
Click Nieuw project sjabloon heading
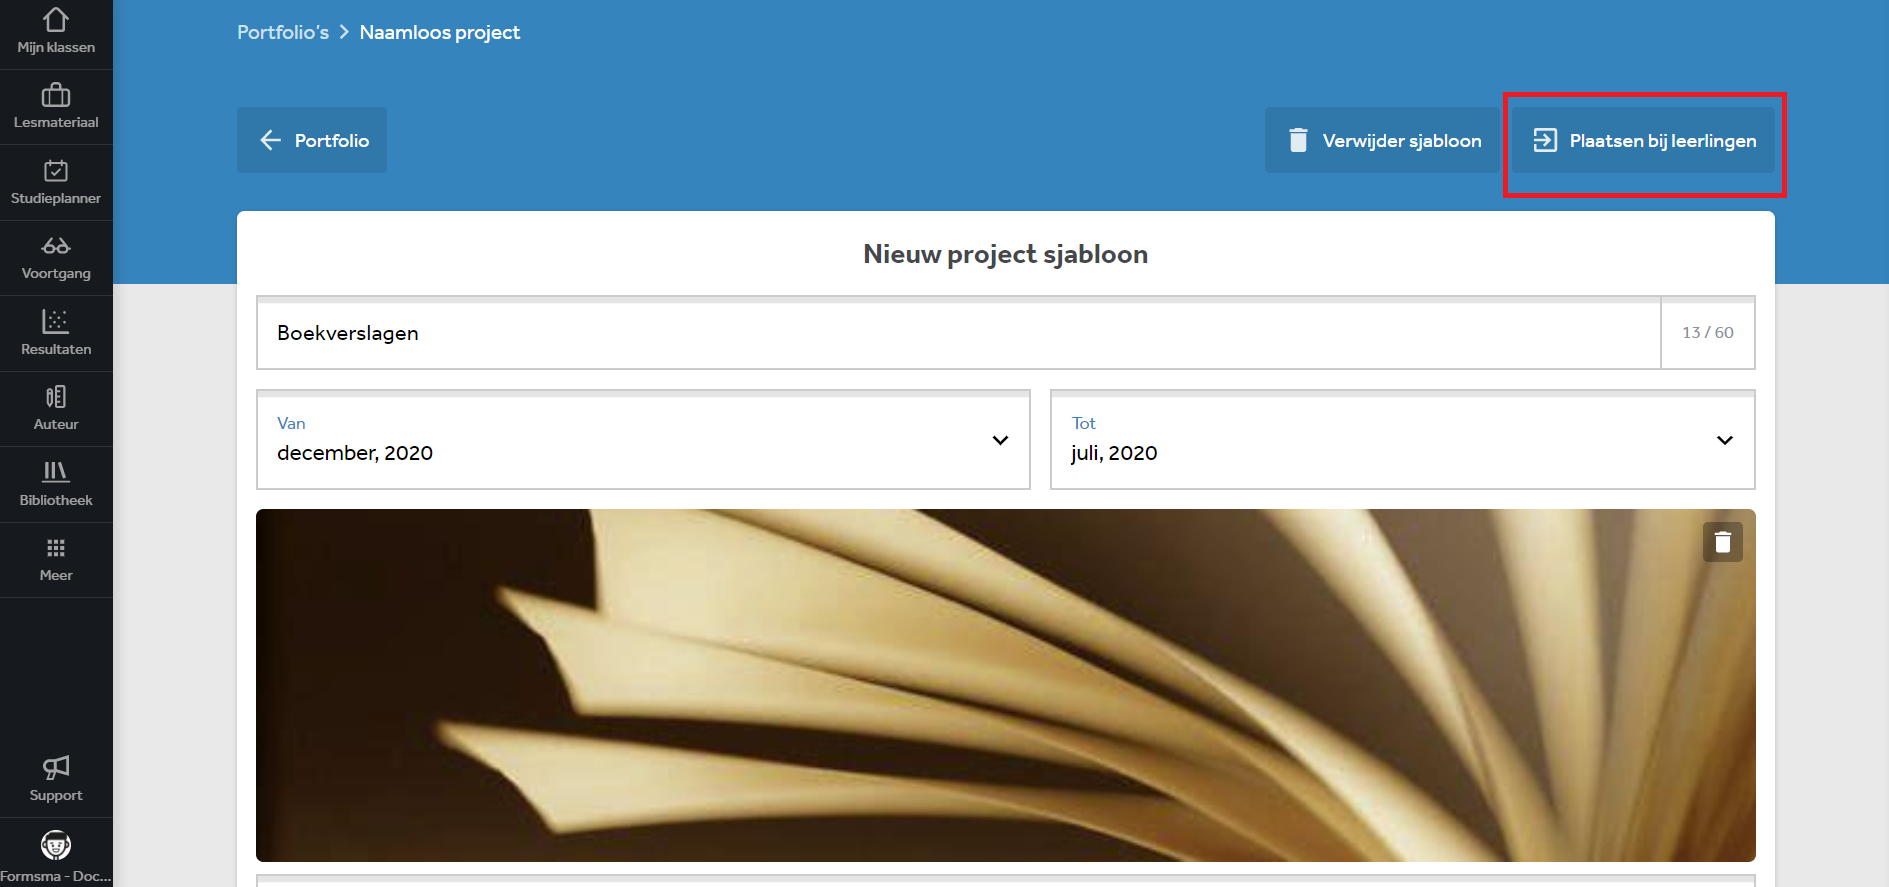1006,254
